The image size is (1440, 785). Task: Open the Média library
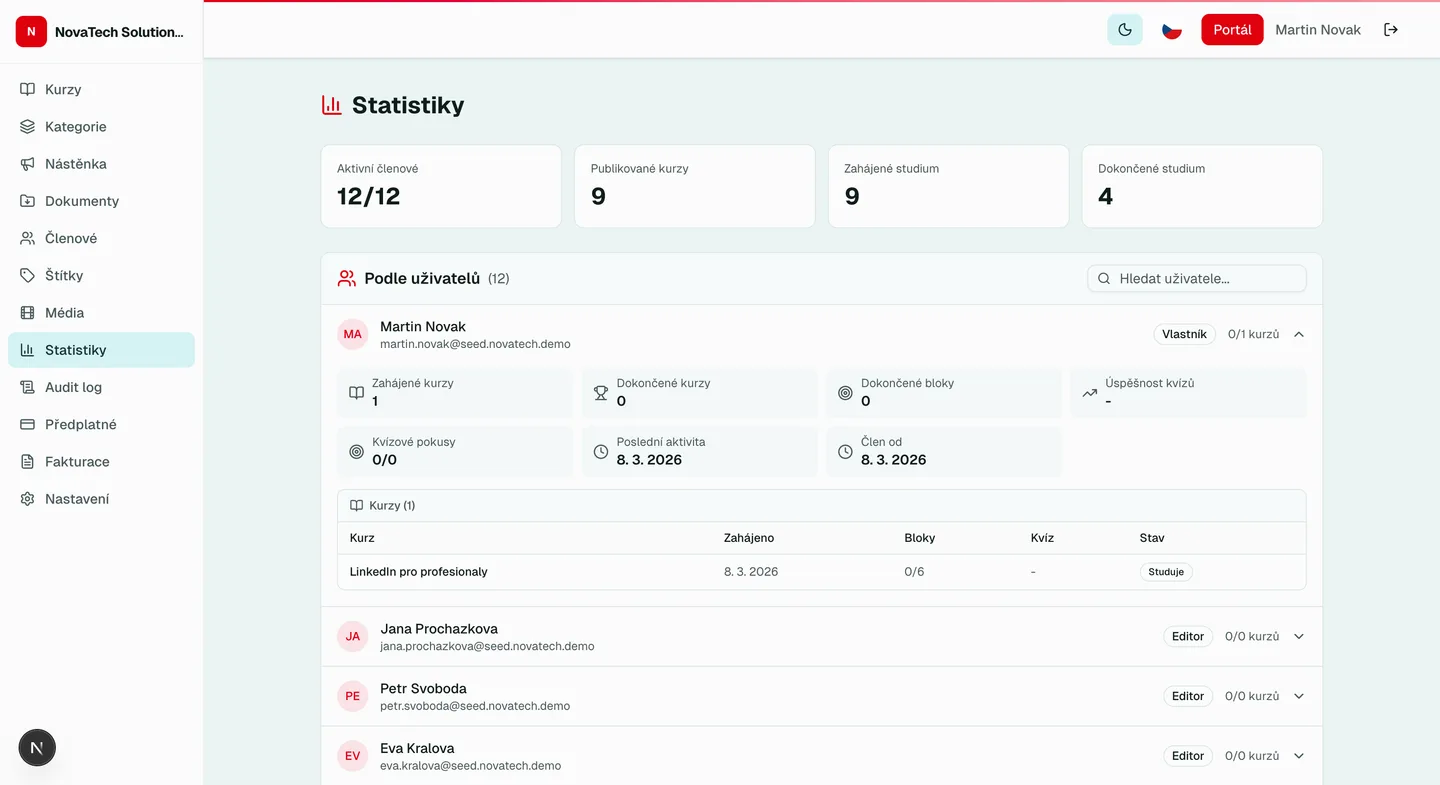(64, 312)
